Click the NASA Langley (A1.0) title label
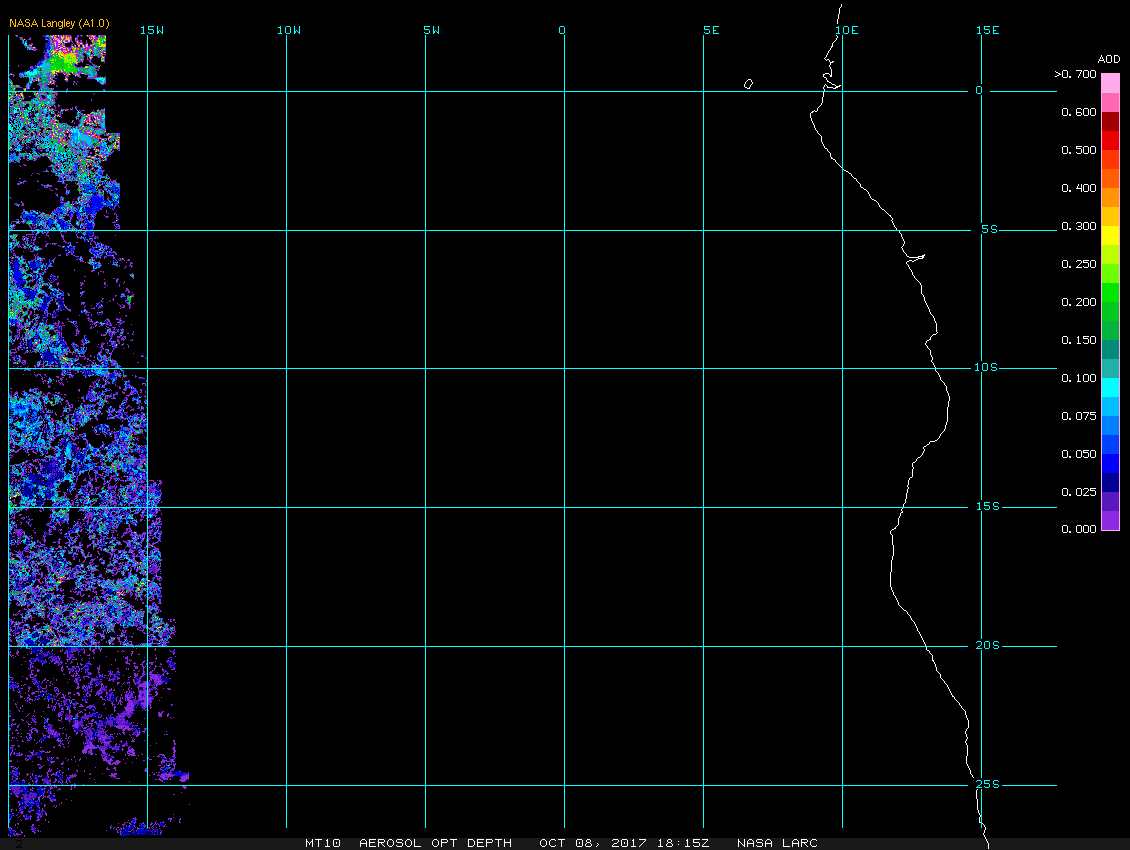This screenshot has width=1130, height=850. (x=59, y=23)
